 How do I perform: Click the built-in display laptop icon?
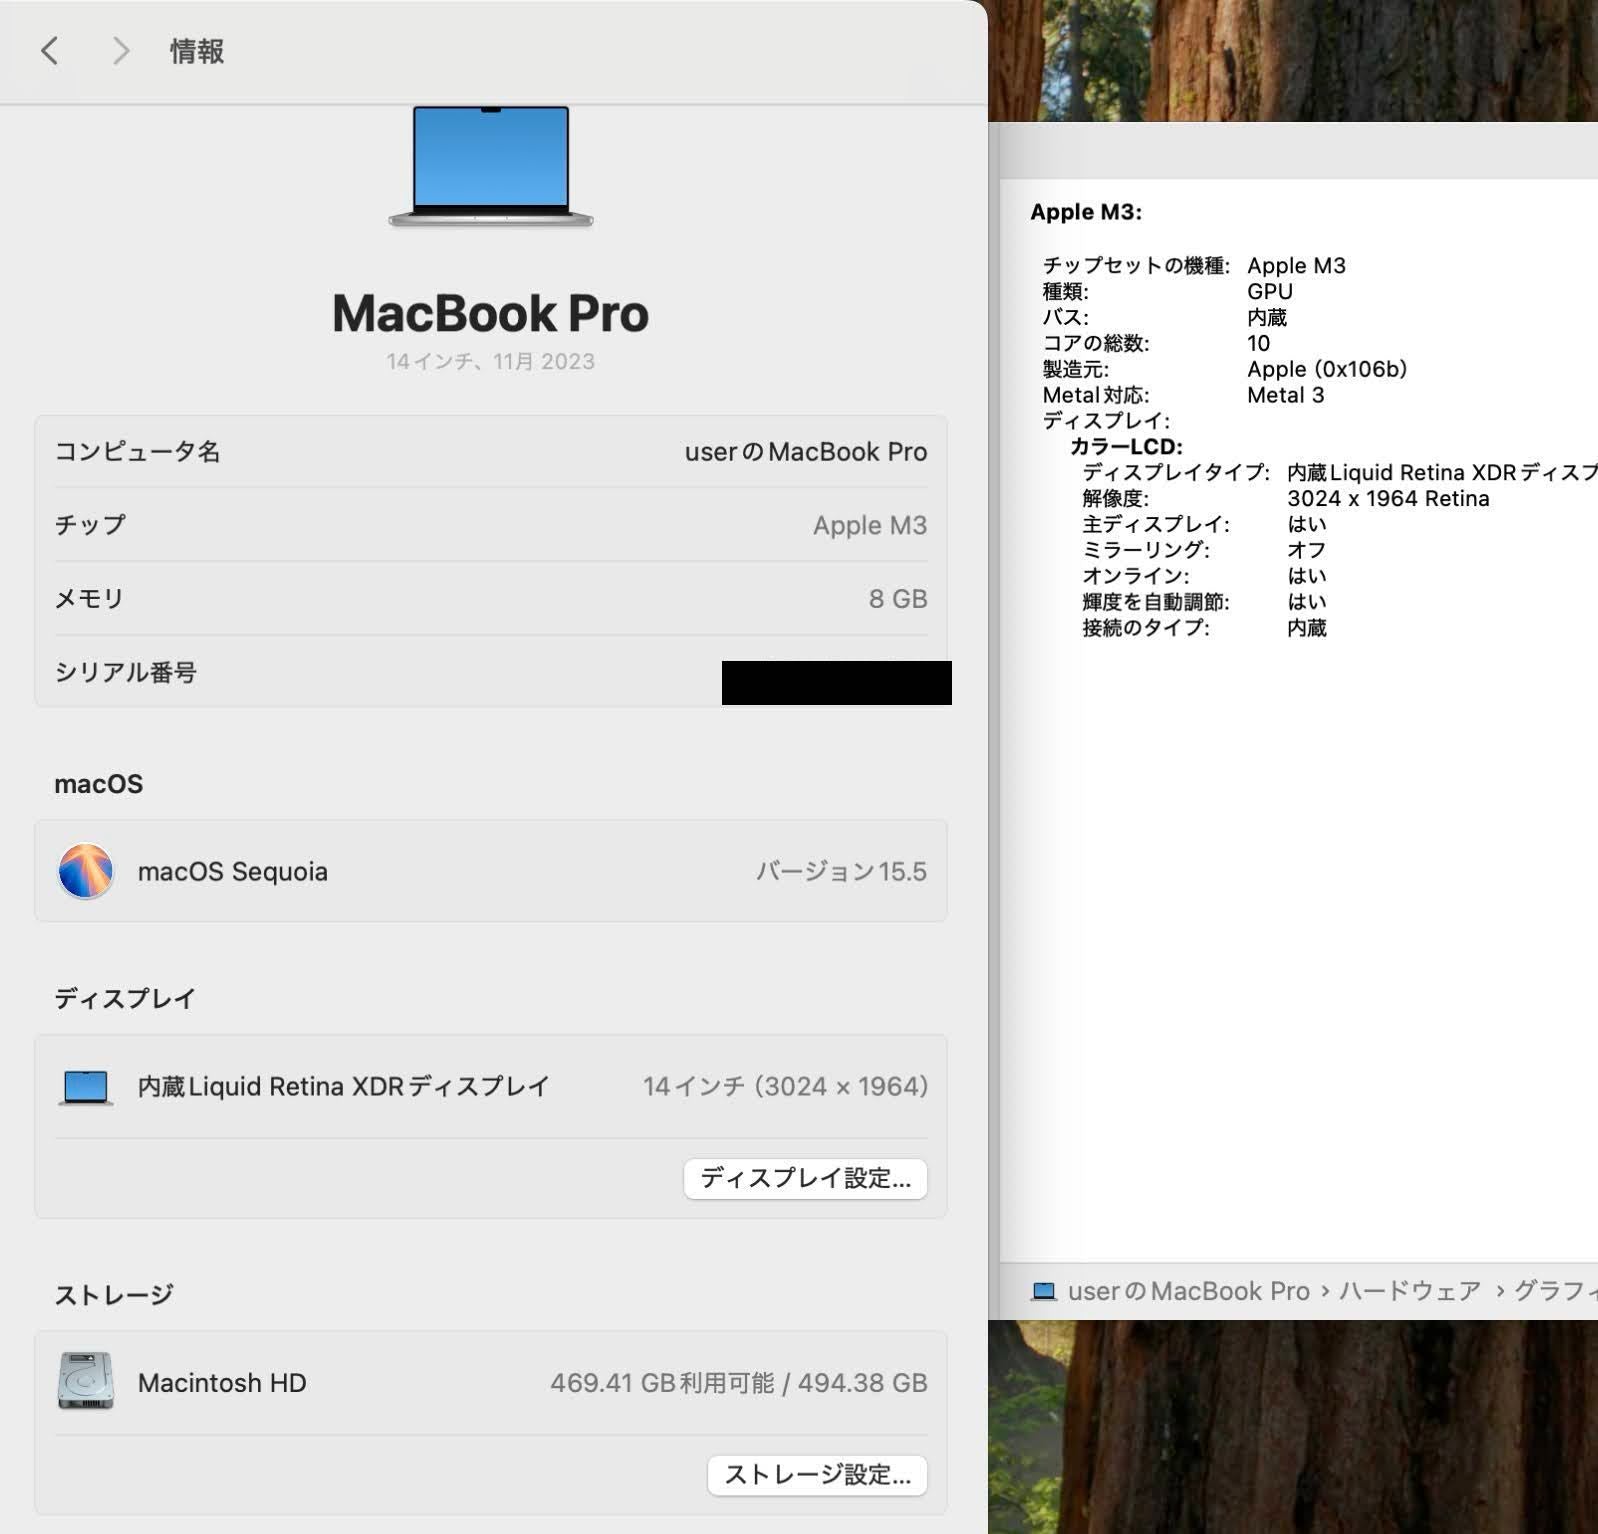tap(86, 1087)
